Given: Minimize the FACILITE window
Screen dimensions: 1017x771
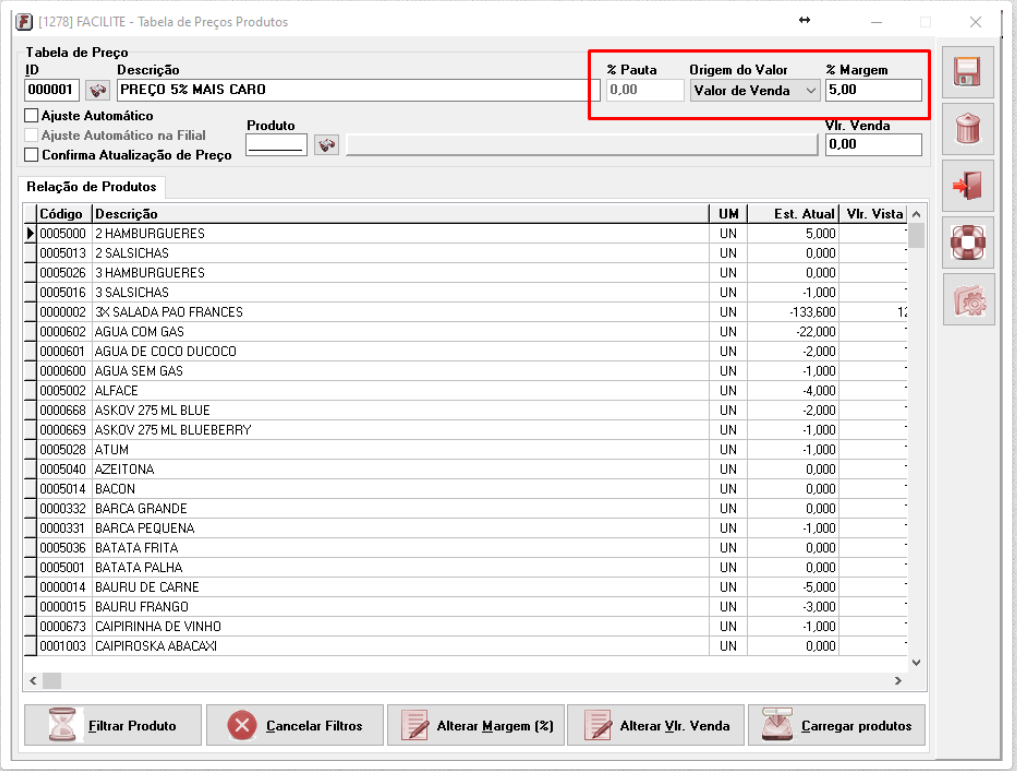Looking at the screenshot, I should click(x=877, y=22).
